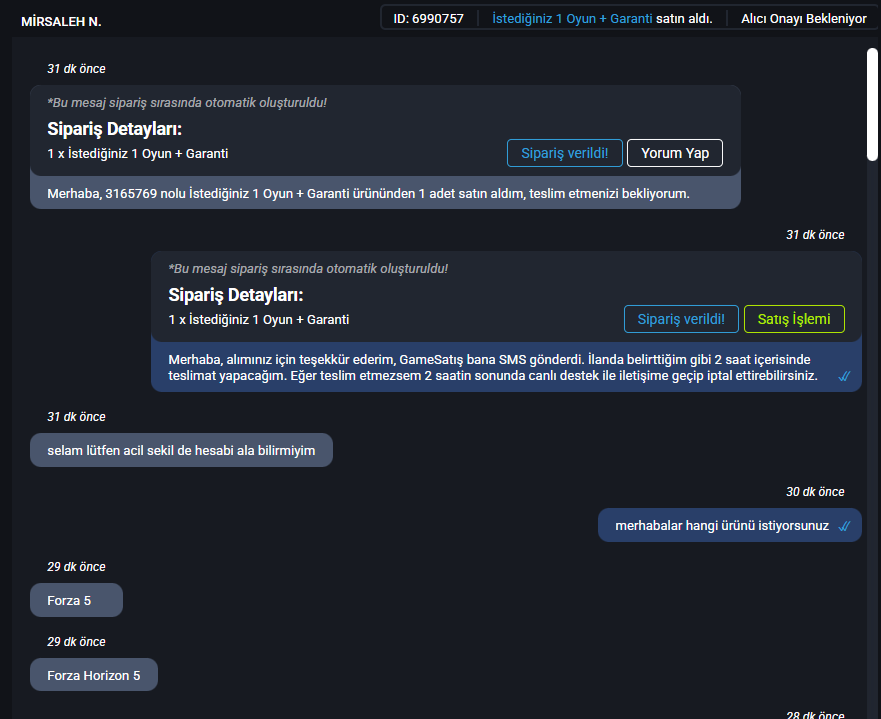Click the read-receipt checkmarks on the delivery message
The width and height of the screenshot is (881, 719).
tap(844, 376)
